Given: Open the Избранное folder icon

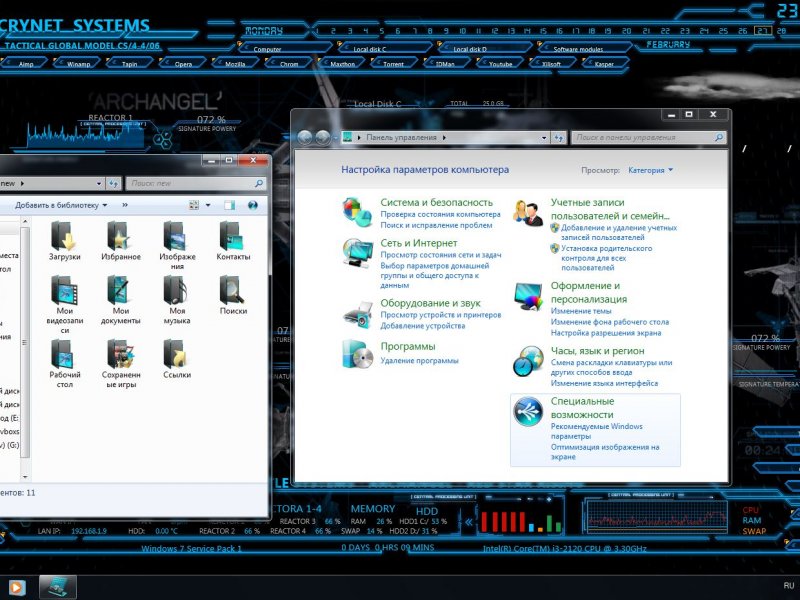Looking at the screenshot, I should 120,236.
